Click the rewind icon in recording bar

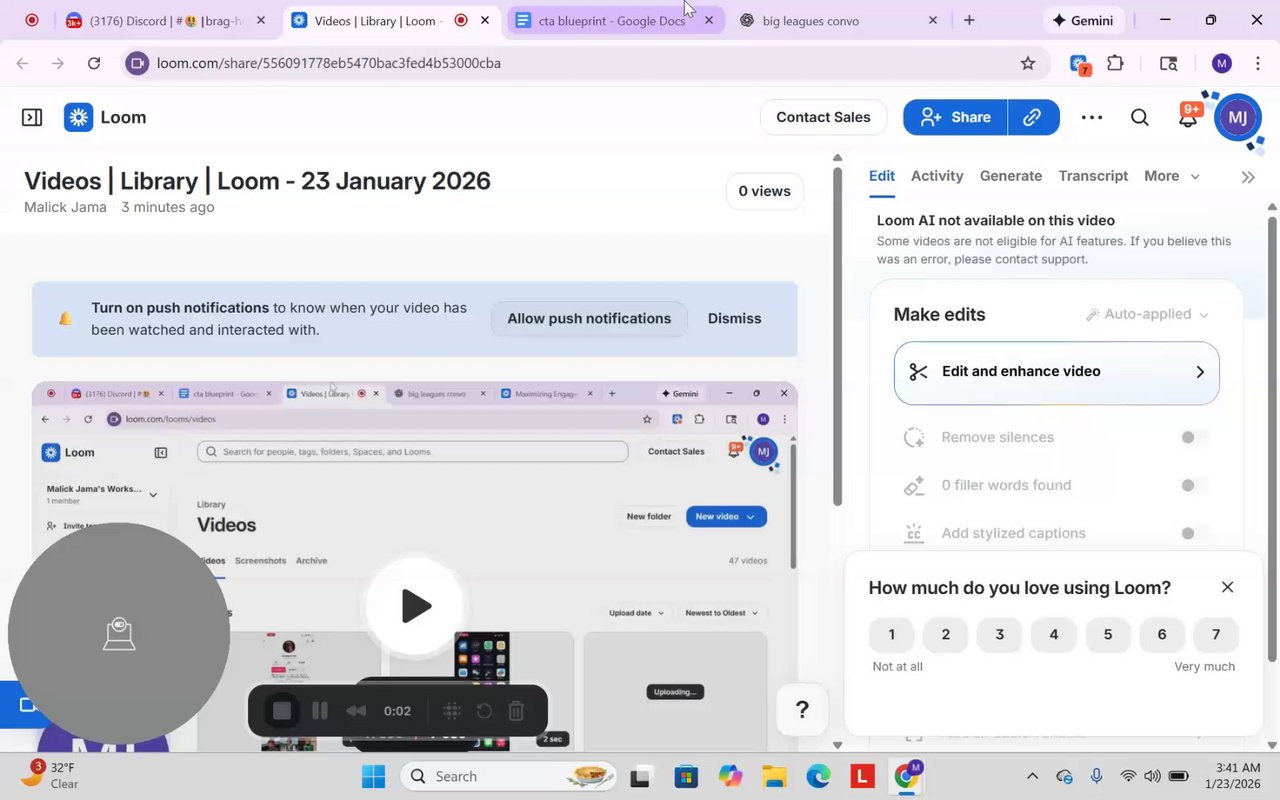[x=355, y=711]
